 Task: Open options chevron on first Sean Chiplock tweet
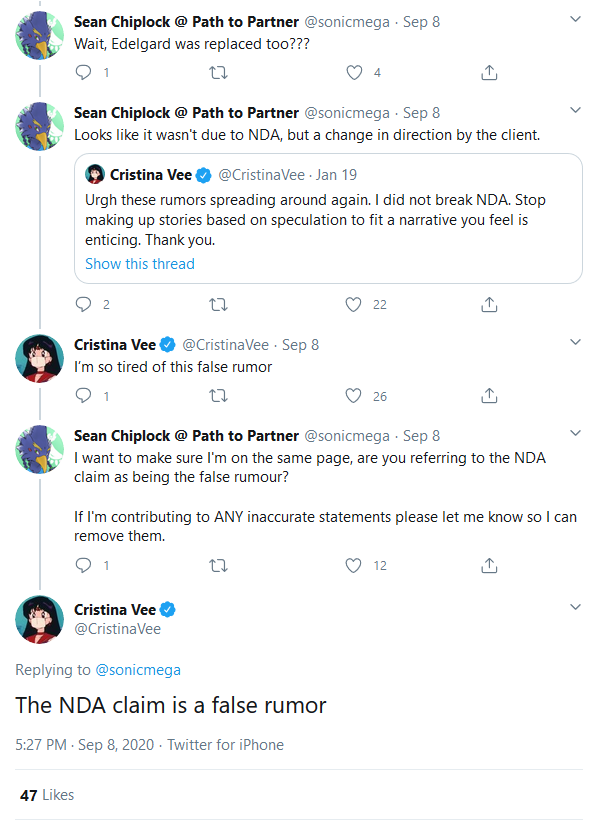click(575, 19)
